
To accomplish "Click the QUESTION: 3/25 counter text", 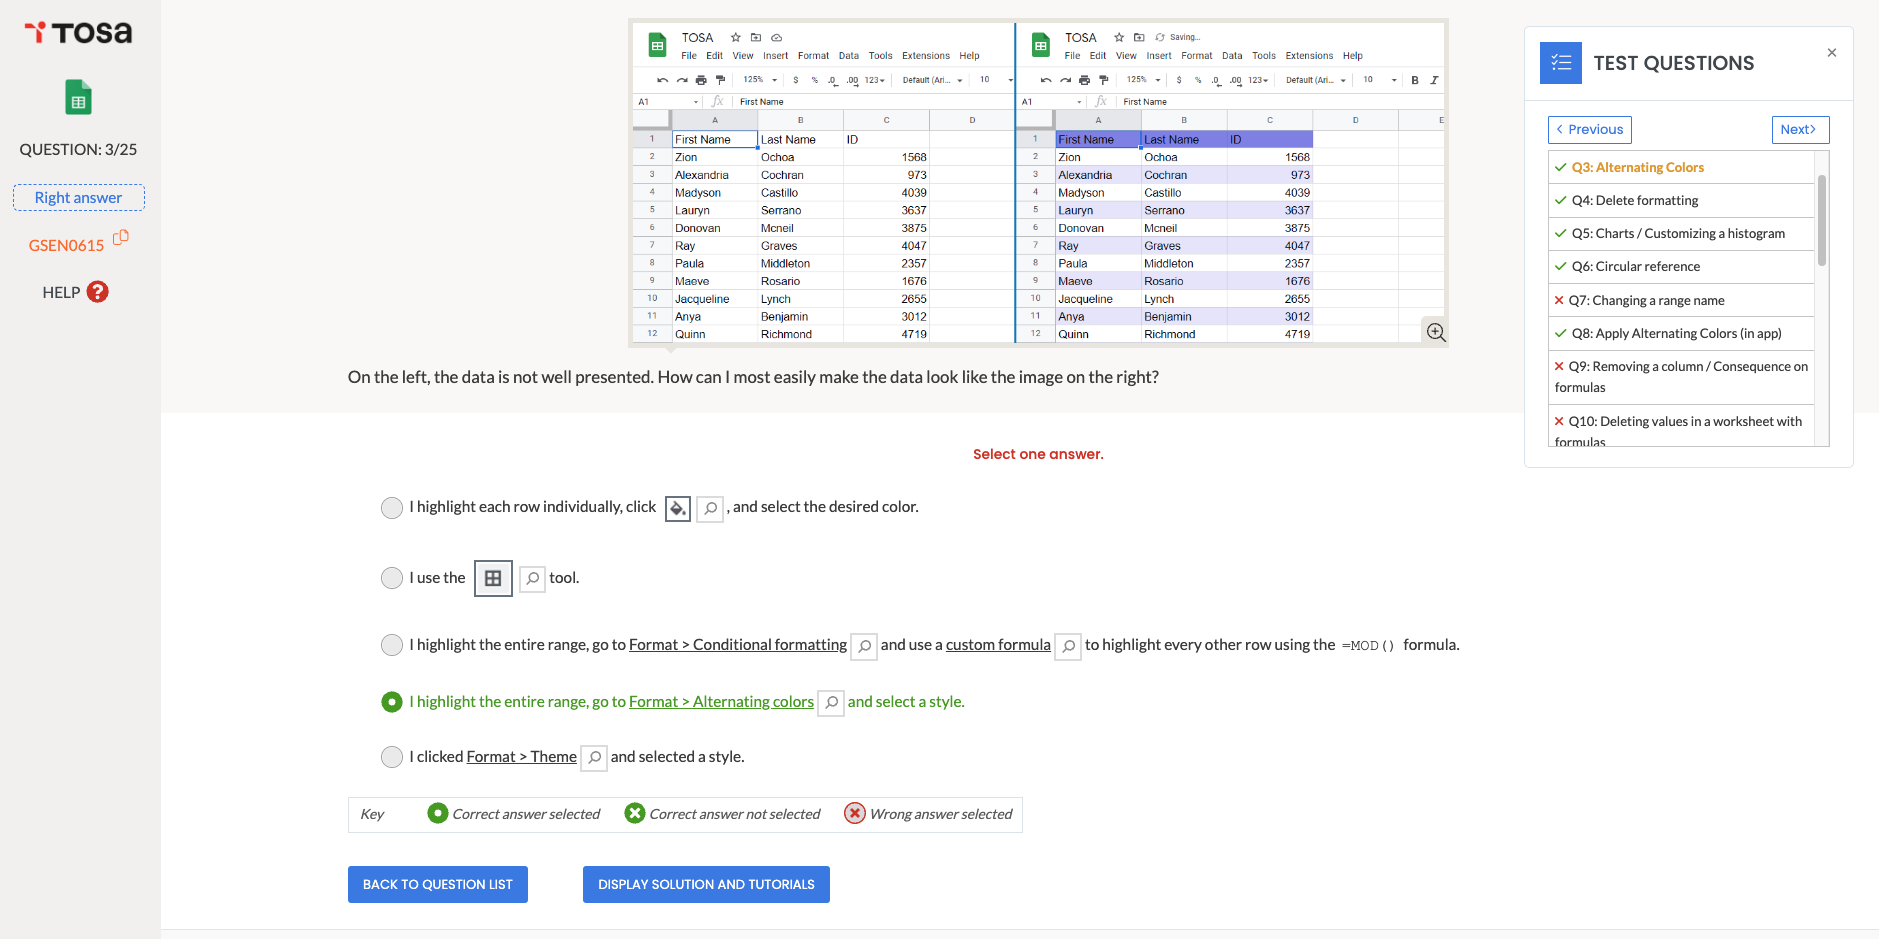I will 78,149.
